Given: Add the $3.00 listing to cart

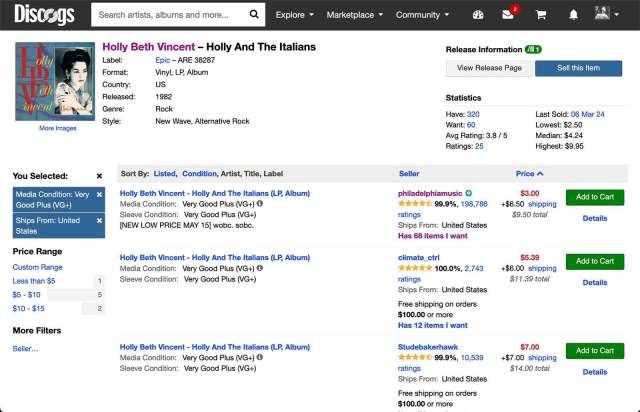Looking at the screenshot, I should coord(594,197).
